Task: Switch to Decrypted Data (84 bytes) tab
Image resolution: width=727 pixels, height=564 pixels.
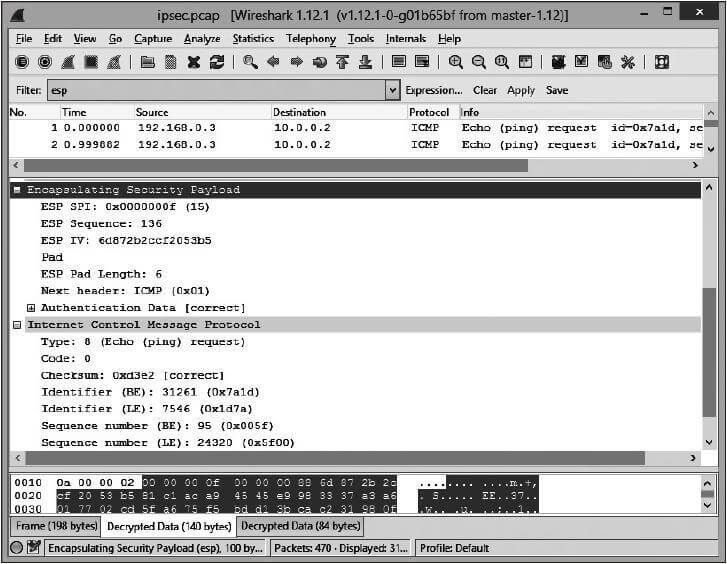Action: [x=300, y=526]
